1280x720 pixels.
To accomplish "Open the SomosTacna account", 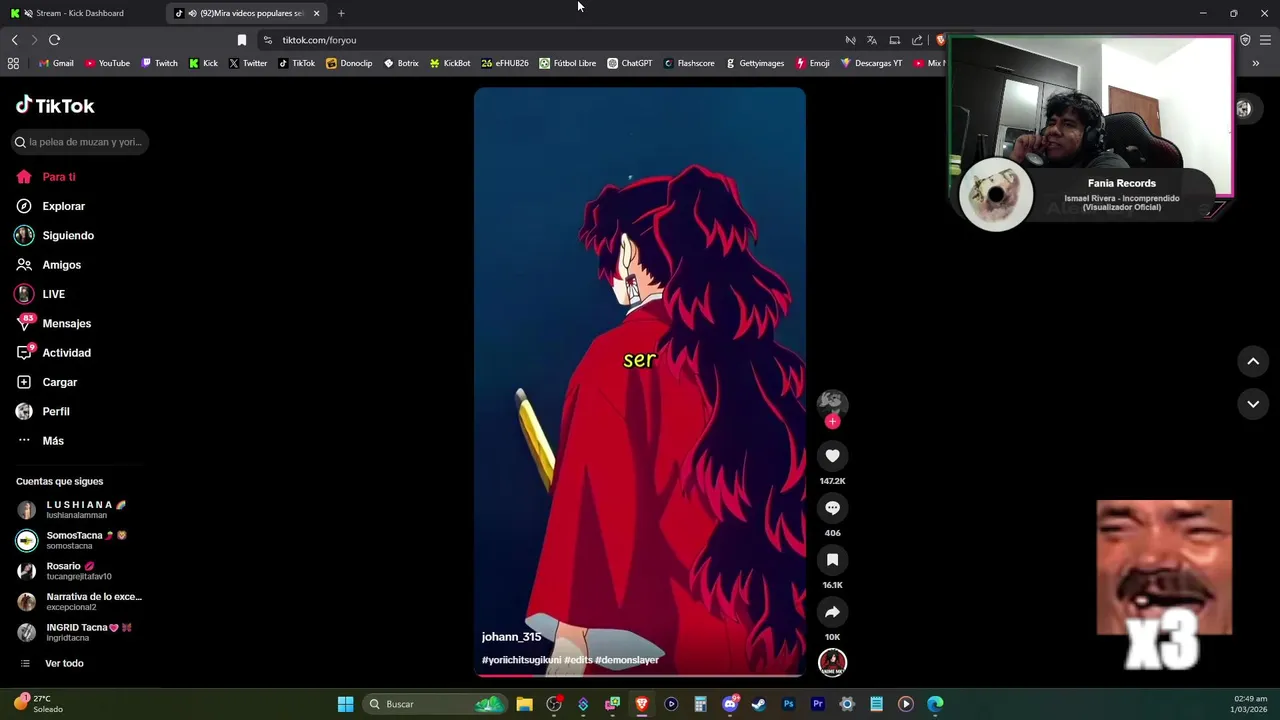I will [x=80, y=540].
